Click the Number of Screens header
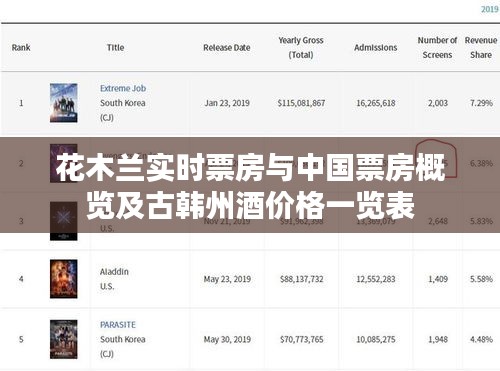500x371 pixels. [x=437, y=47]
